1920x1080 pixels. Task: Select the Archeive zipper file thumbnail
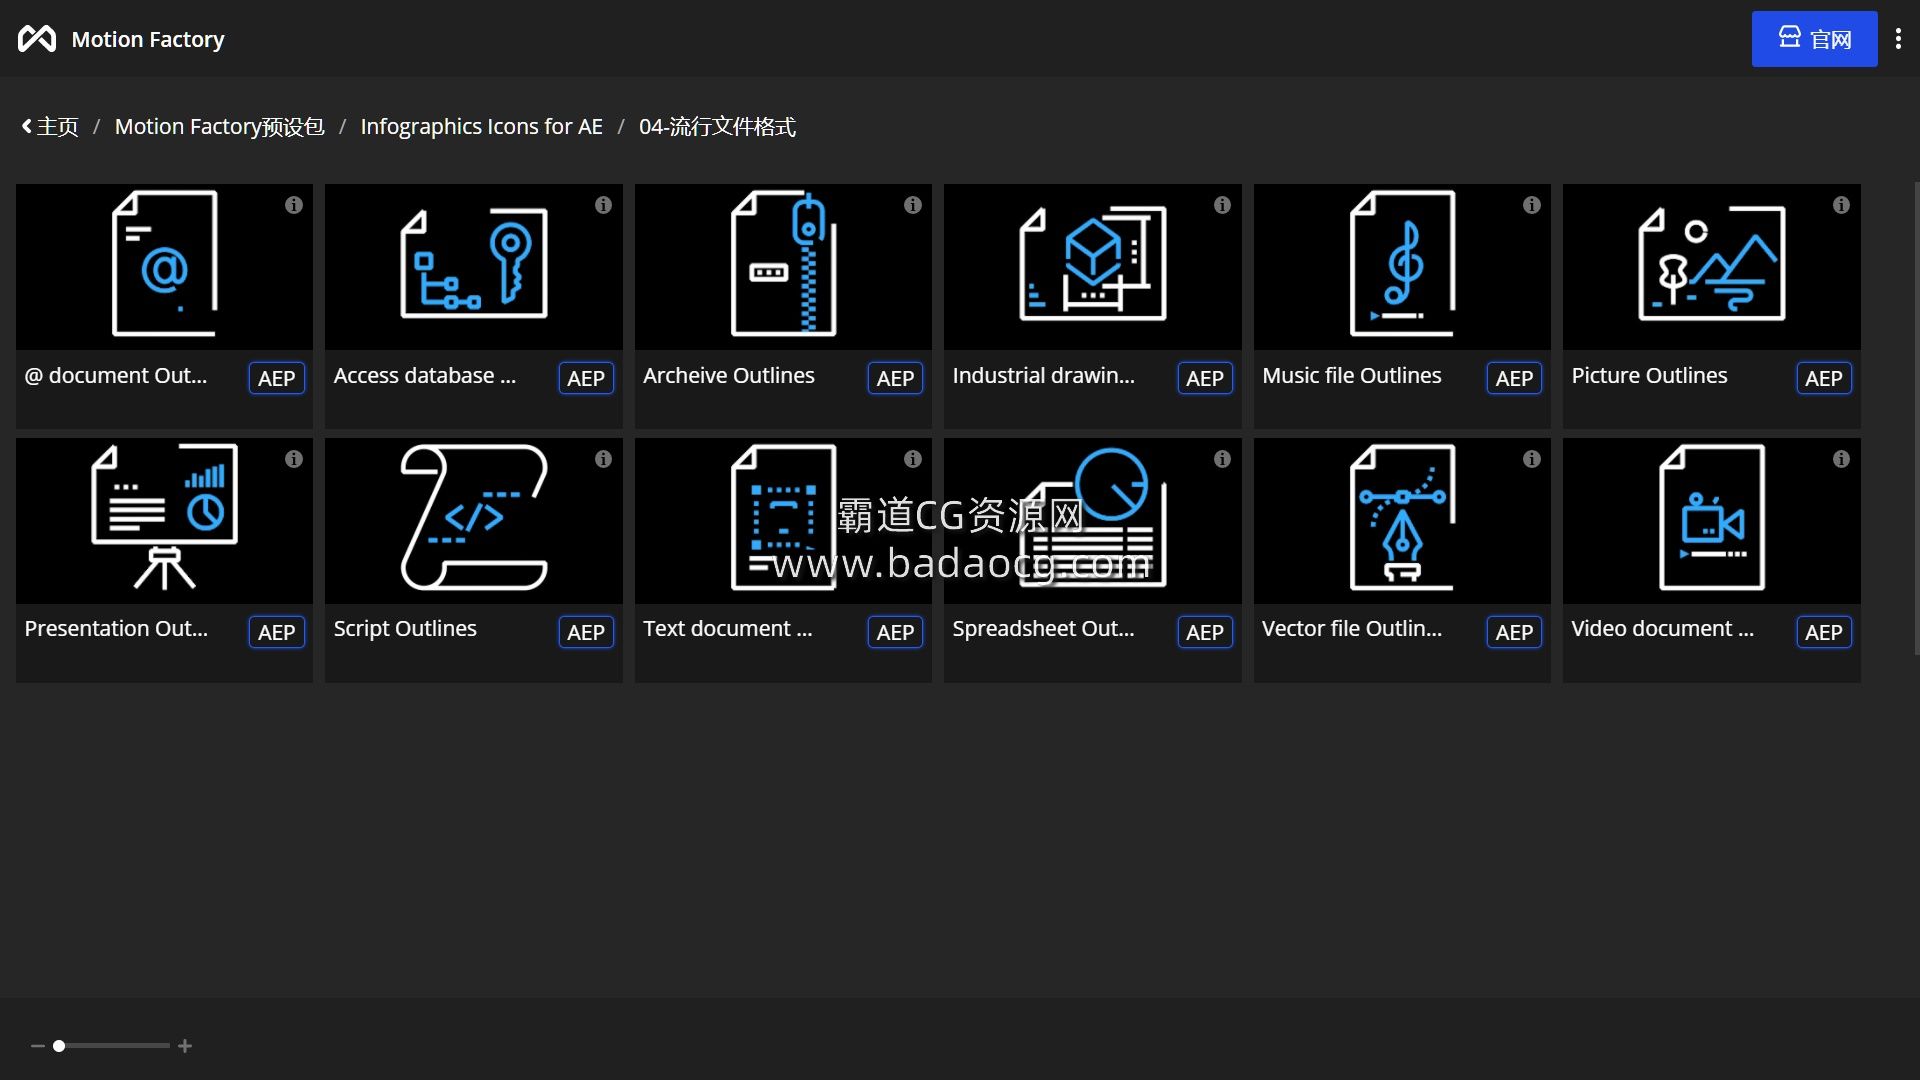[783, 265]
